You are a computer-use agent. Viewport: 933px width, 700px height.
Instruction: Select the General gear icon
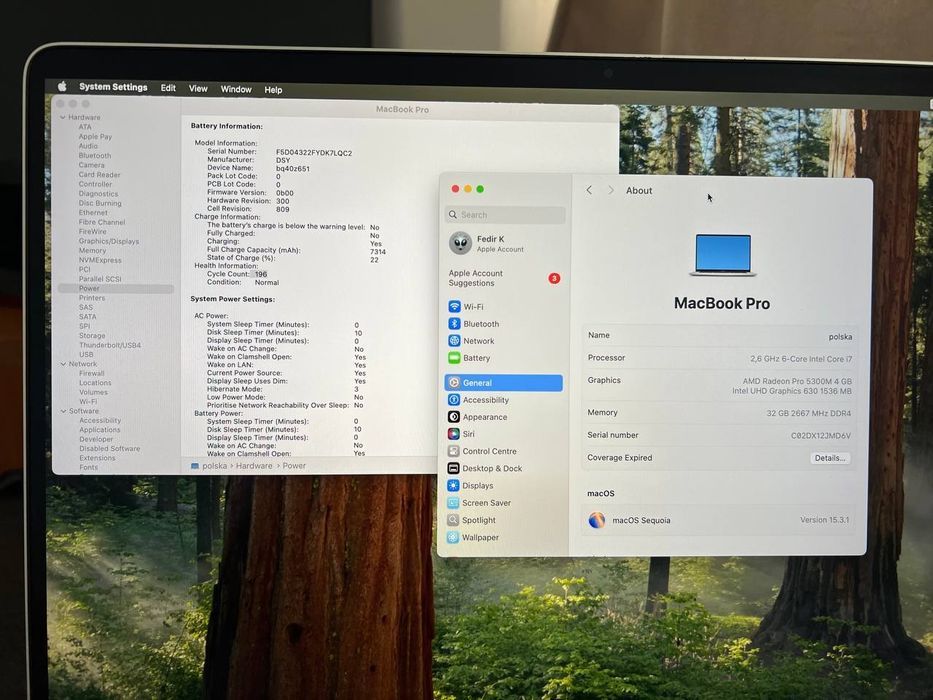454,383
